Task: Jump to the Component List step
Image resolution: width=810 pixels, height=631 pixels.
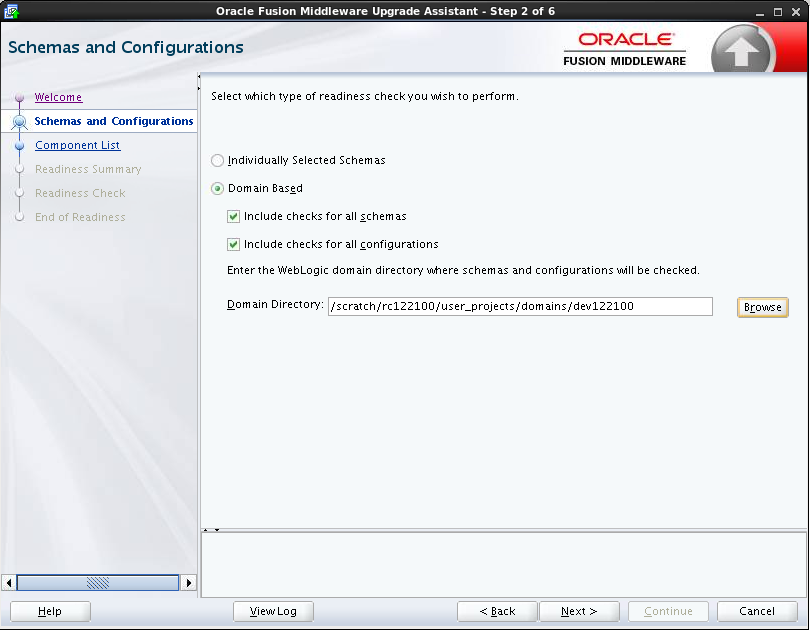Action: tap(77, 145)
